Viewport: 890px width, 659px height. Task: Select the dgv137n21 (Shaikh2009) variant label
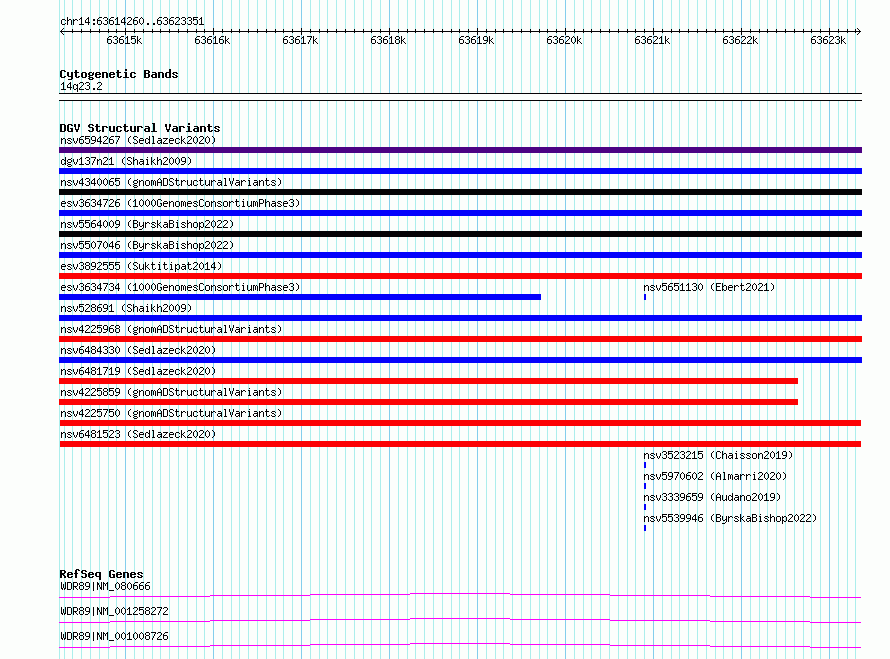126,161
